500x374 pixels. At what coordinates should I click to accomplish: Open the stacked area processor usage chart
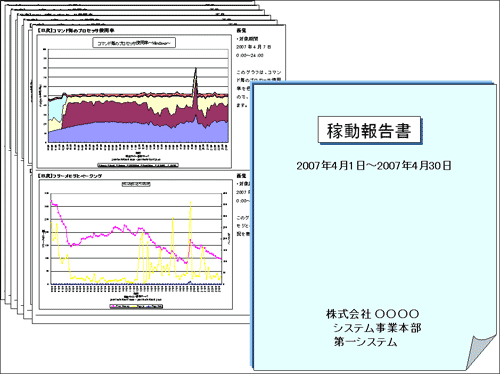(134, 101)
